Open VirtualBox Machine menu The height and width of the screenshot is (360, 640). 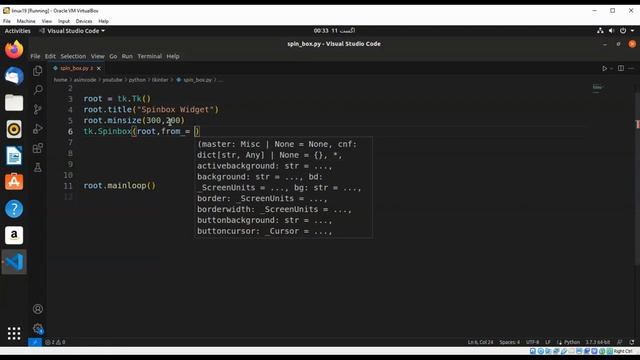click(26, 21)
